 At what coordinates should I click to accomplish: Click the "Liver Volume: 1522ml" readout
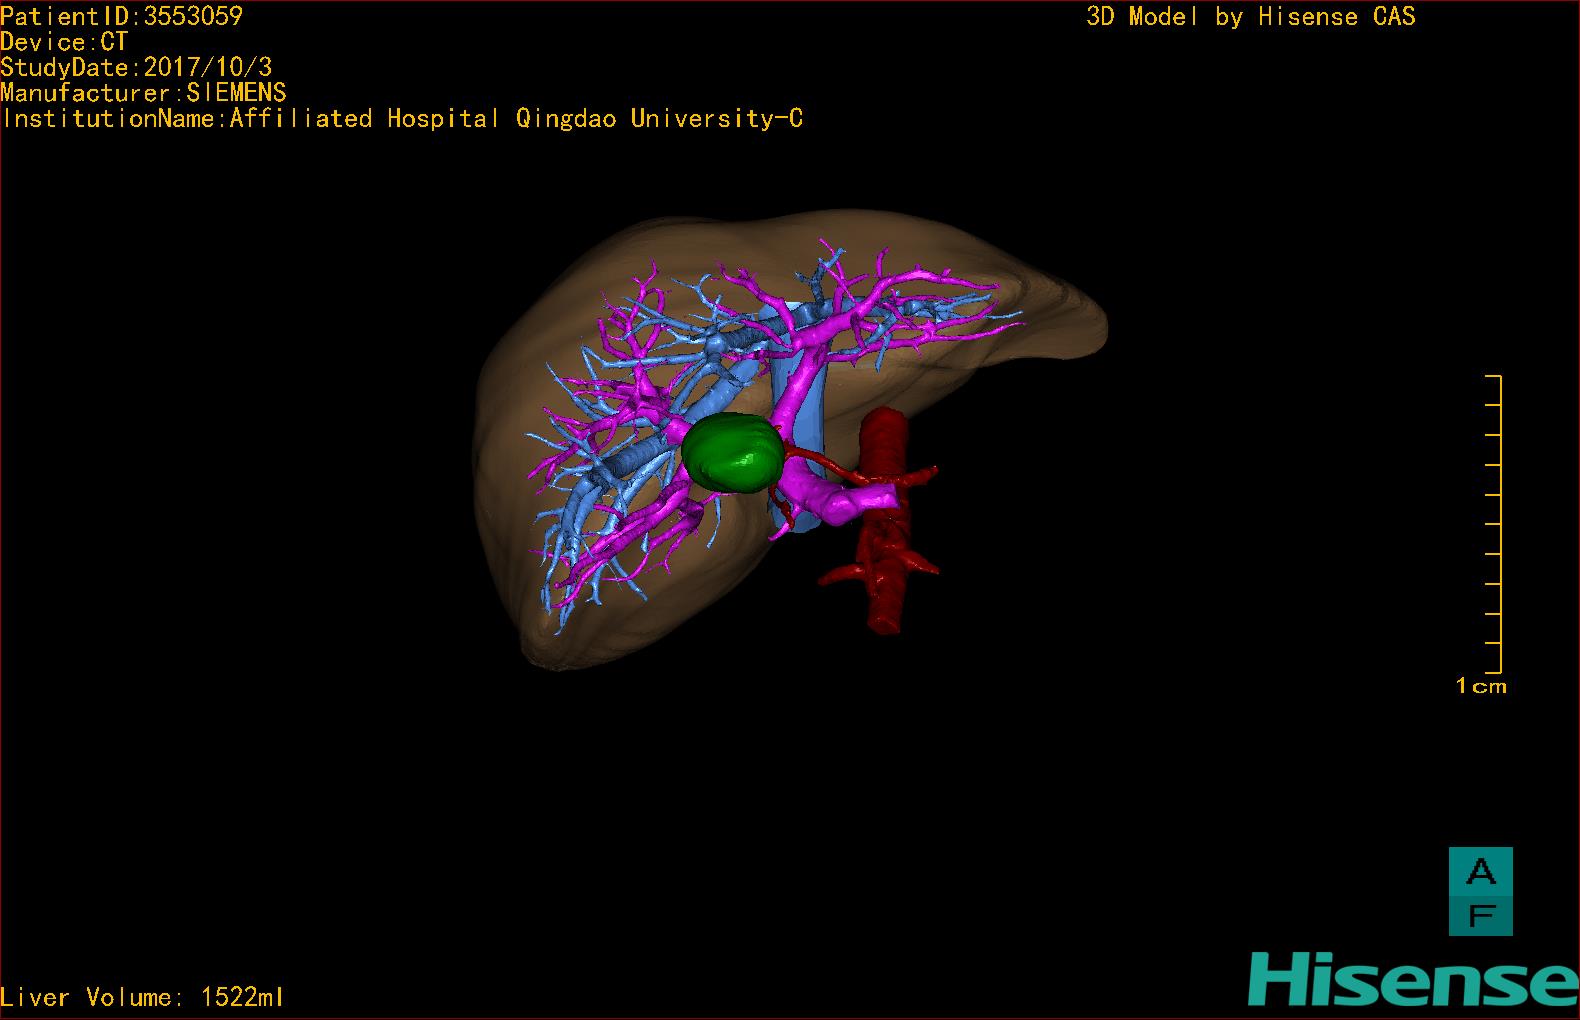[142, 997]
